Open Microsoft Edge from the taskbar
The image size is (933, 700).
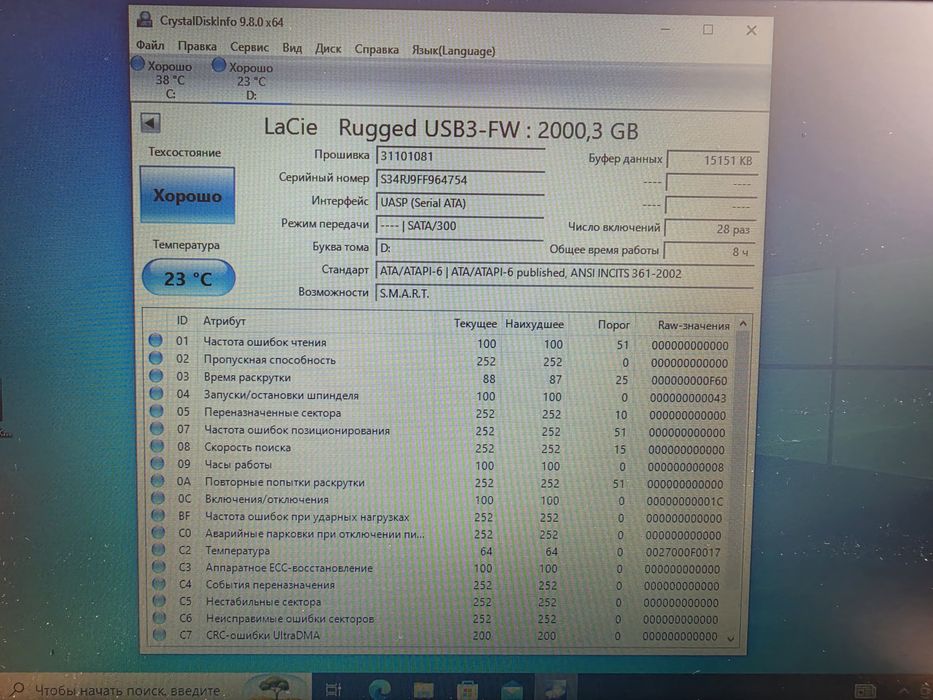coord(378,690)
